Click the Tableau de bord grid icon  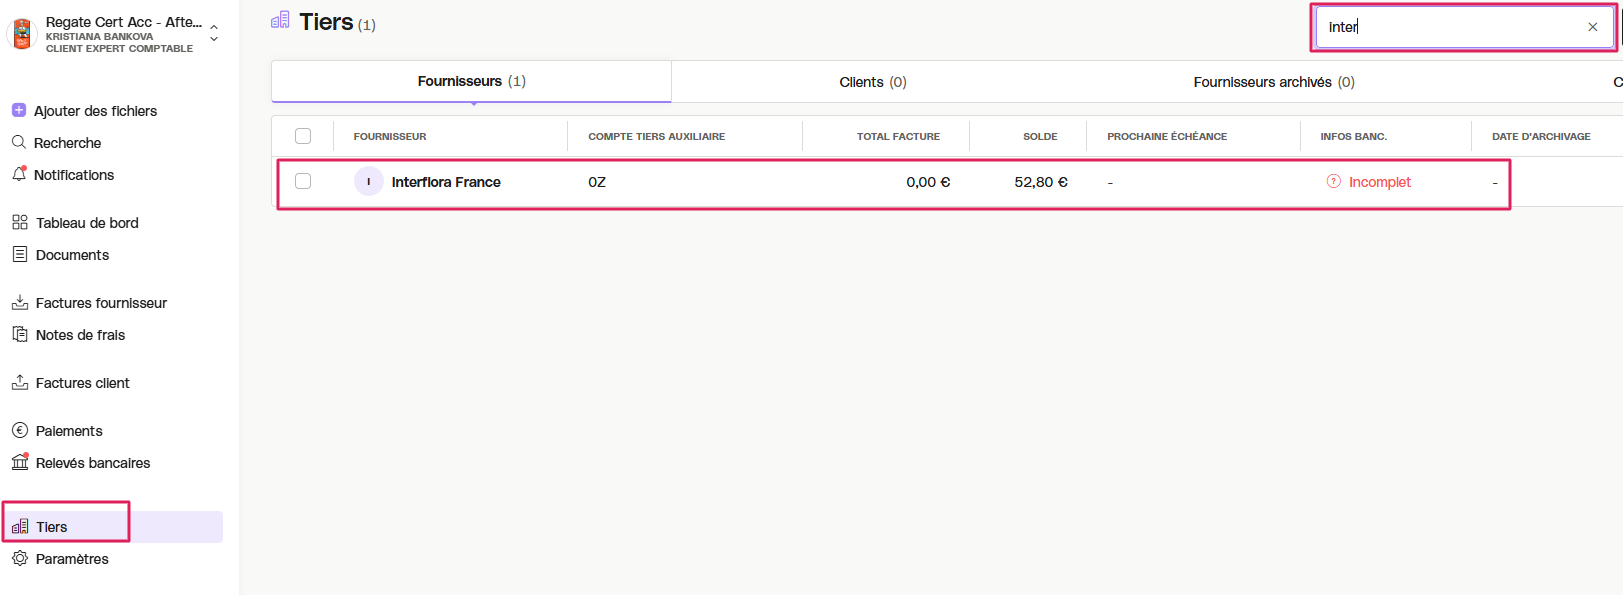[20, 222]
